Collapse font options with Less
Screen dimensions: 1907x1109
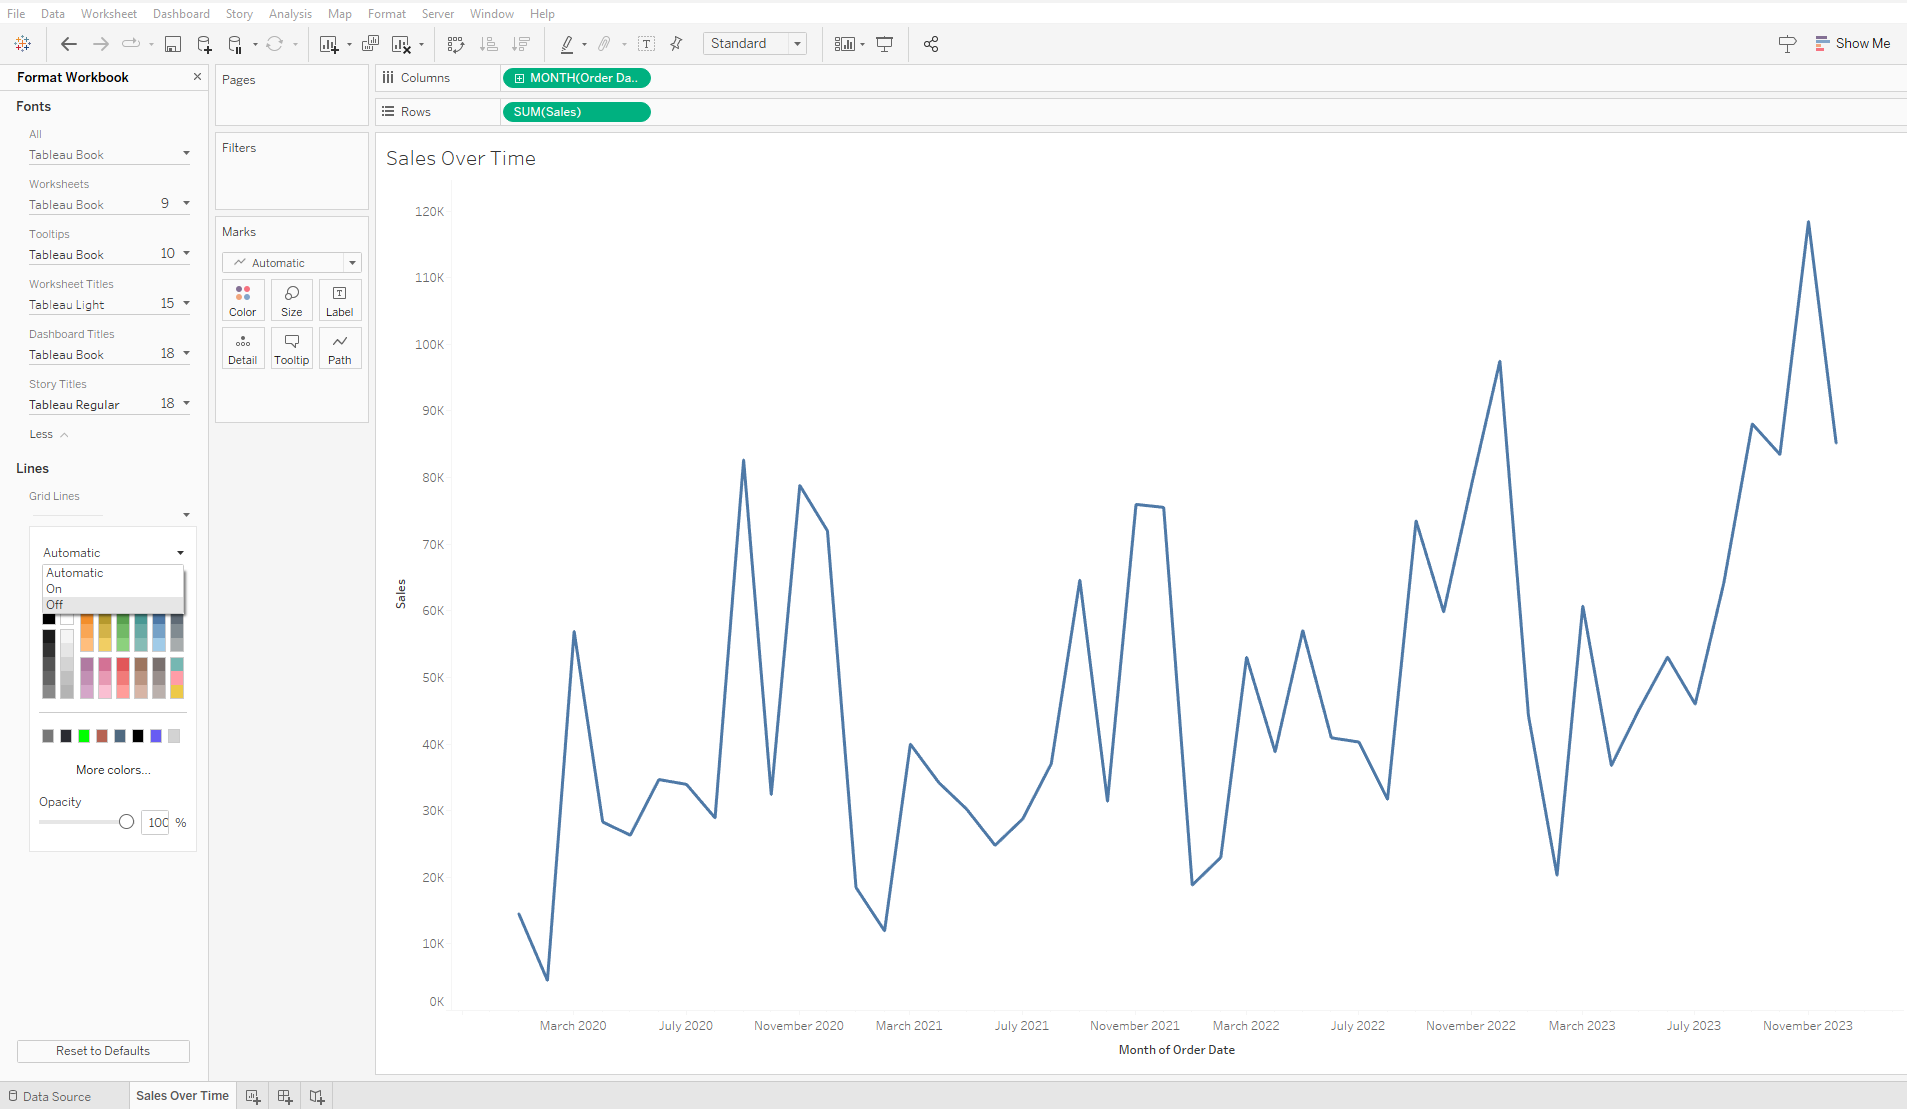tap(48, 434)
